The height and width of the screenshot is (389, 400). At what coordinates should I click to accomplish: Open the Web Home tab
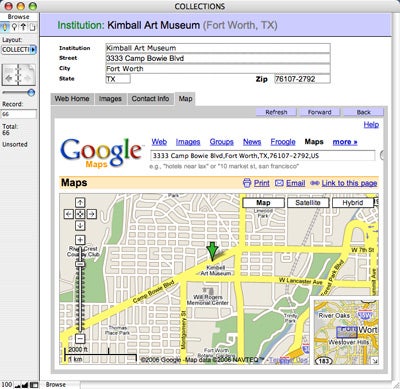tap(72, 99)
